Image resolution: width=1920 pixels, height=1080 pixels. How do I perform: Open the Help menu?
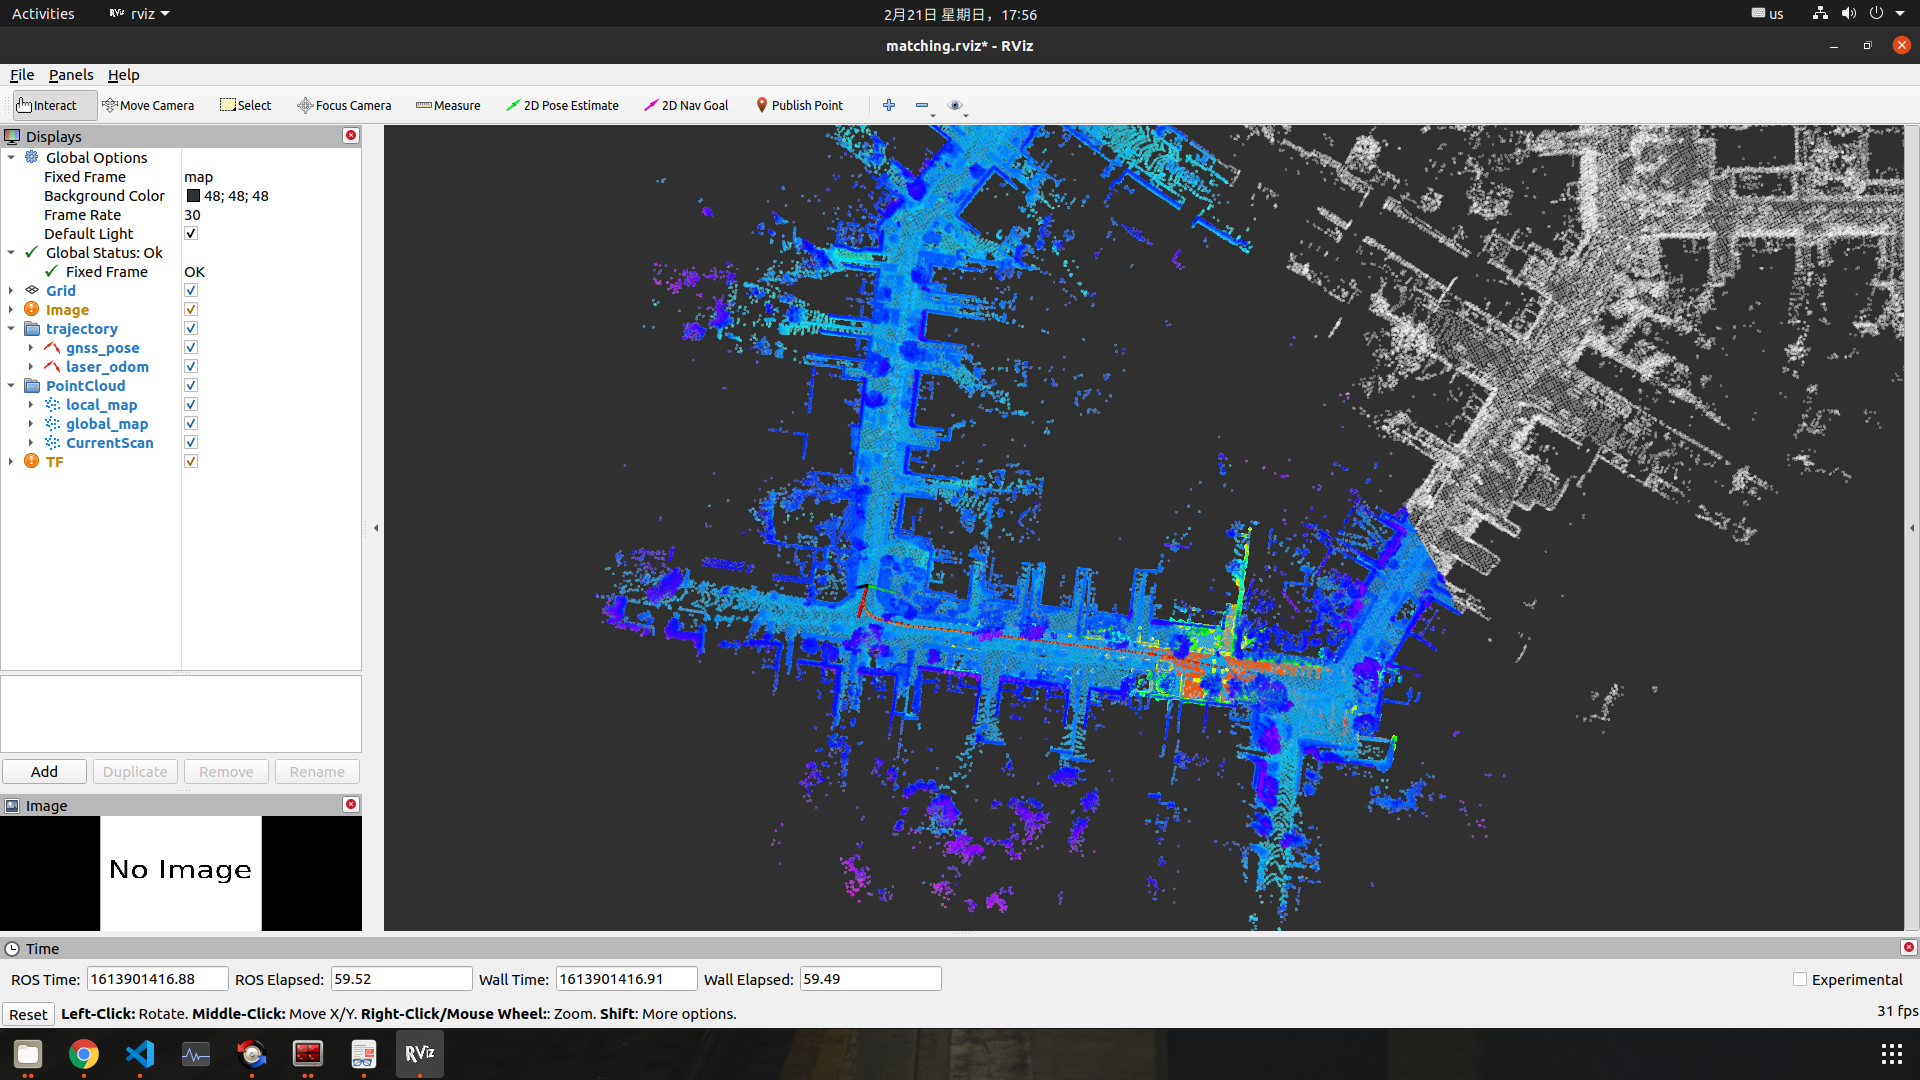point(123,75)
